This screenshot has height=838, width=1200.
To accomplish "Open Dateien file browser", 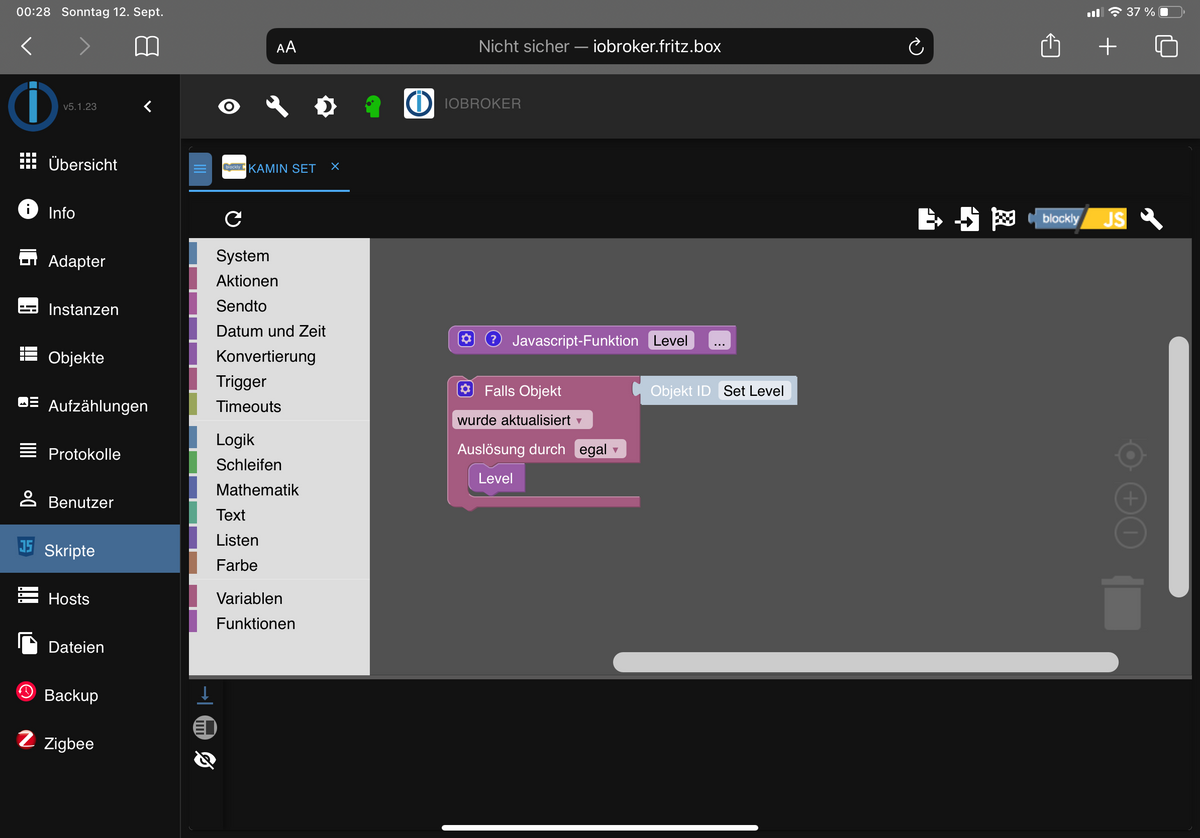I will (90, 646).
